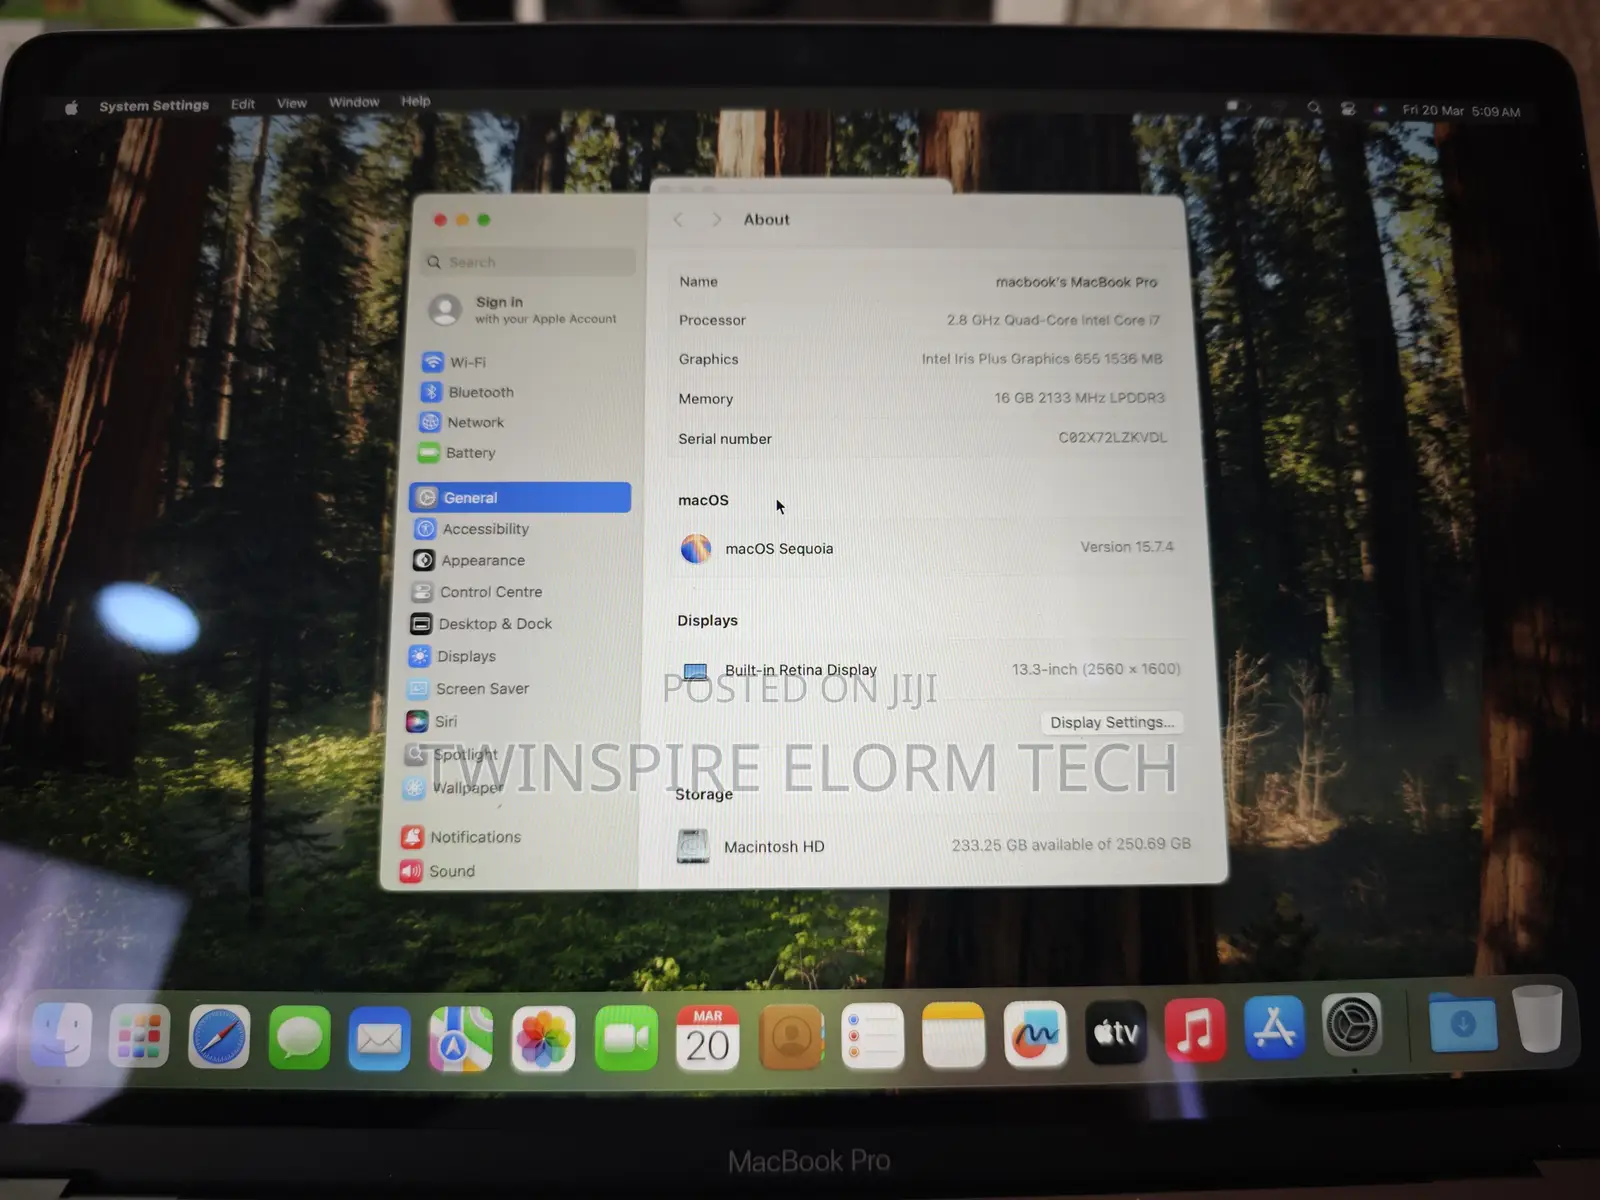The width and height of the screenshot is (1600, 1200).
Task: Open Notifications settings
Action: coord(461,837)
